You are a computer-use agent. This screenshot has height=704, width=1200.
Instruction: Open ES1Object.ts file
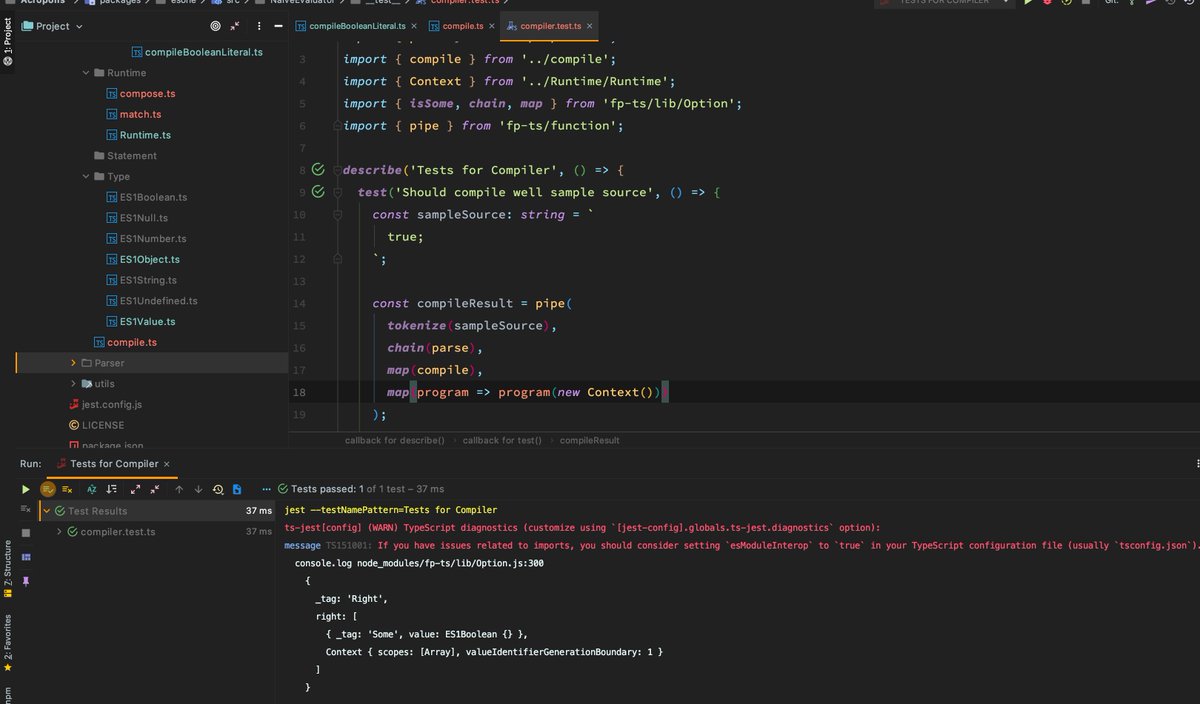[143, 259]
